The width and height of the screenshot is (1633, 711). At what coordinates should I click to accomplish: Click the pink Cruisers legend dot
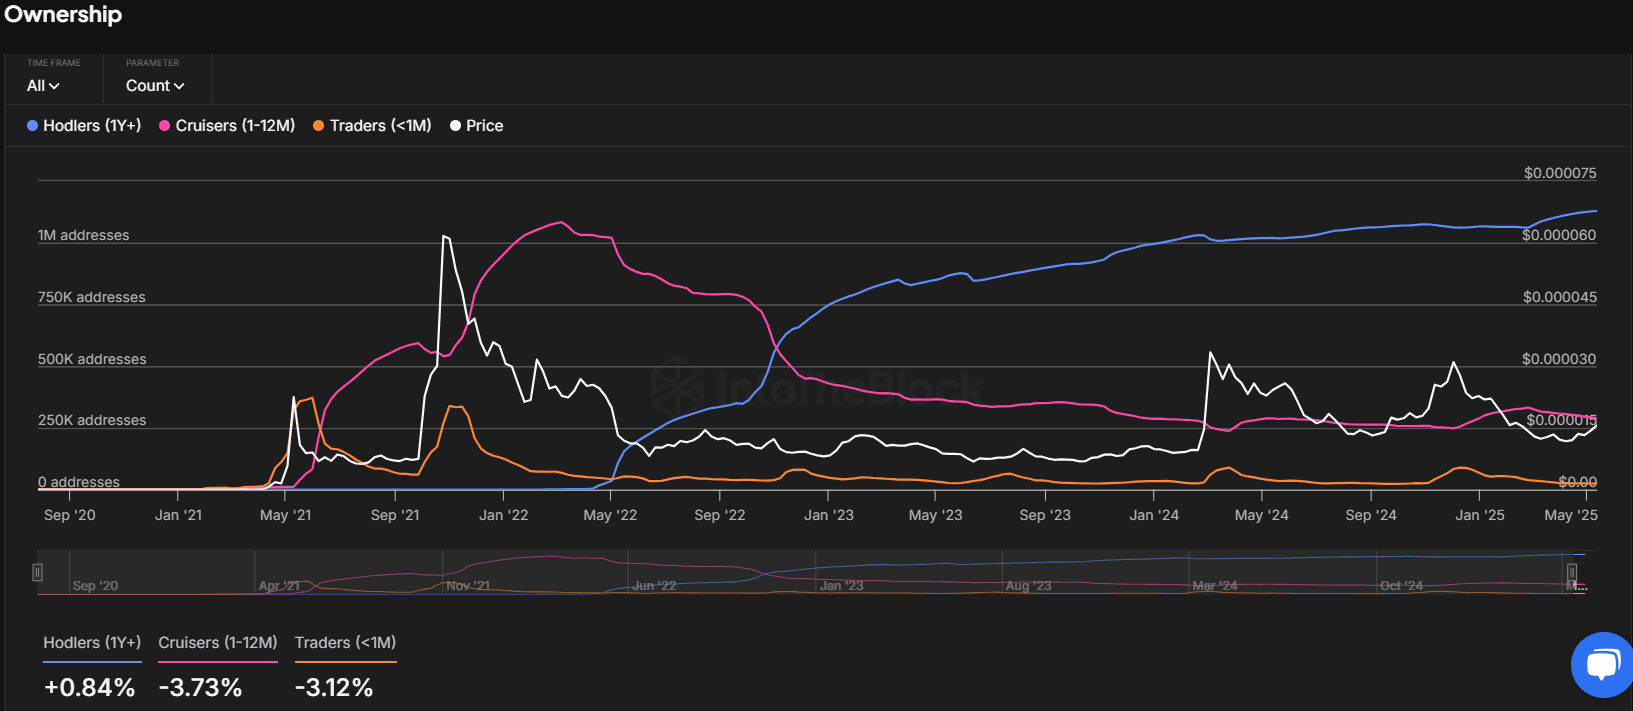(164, 126)
